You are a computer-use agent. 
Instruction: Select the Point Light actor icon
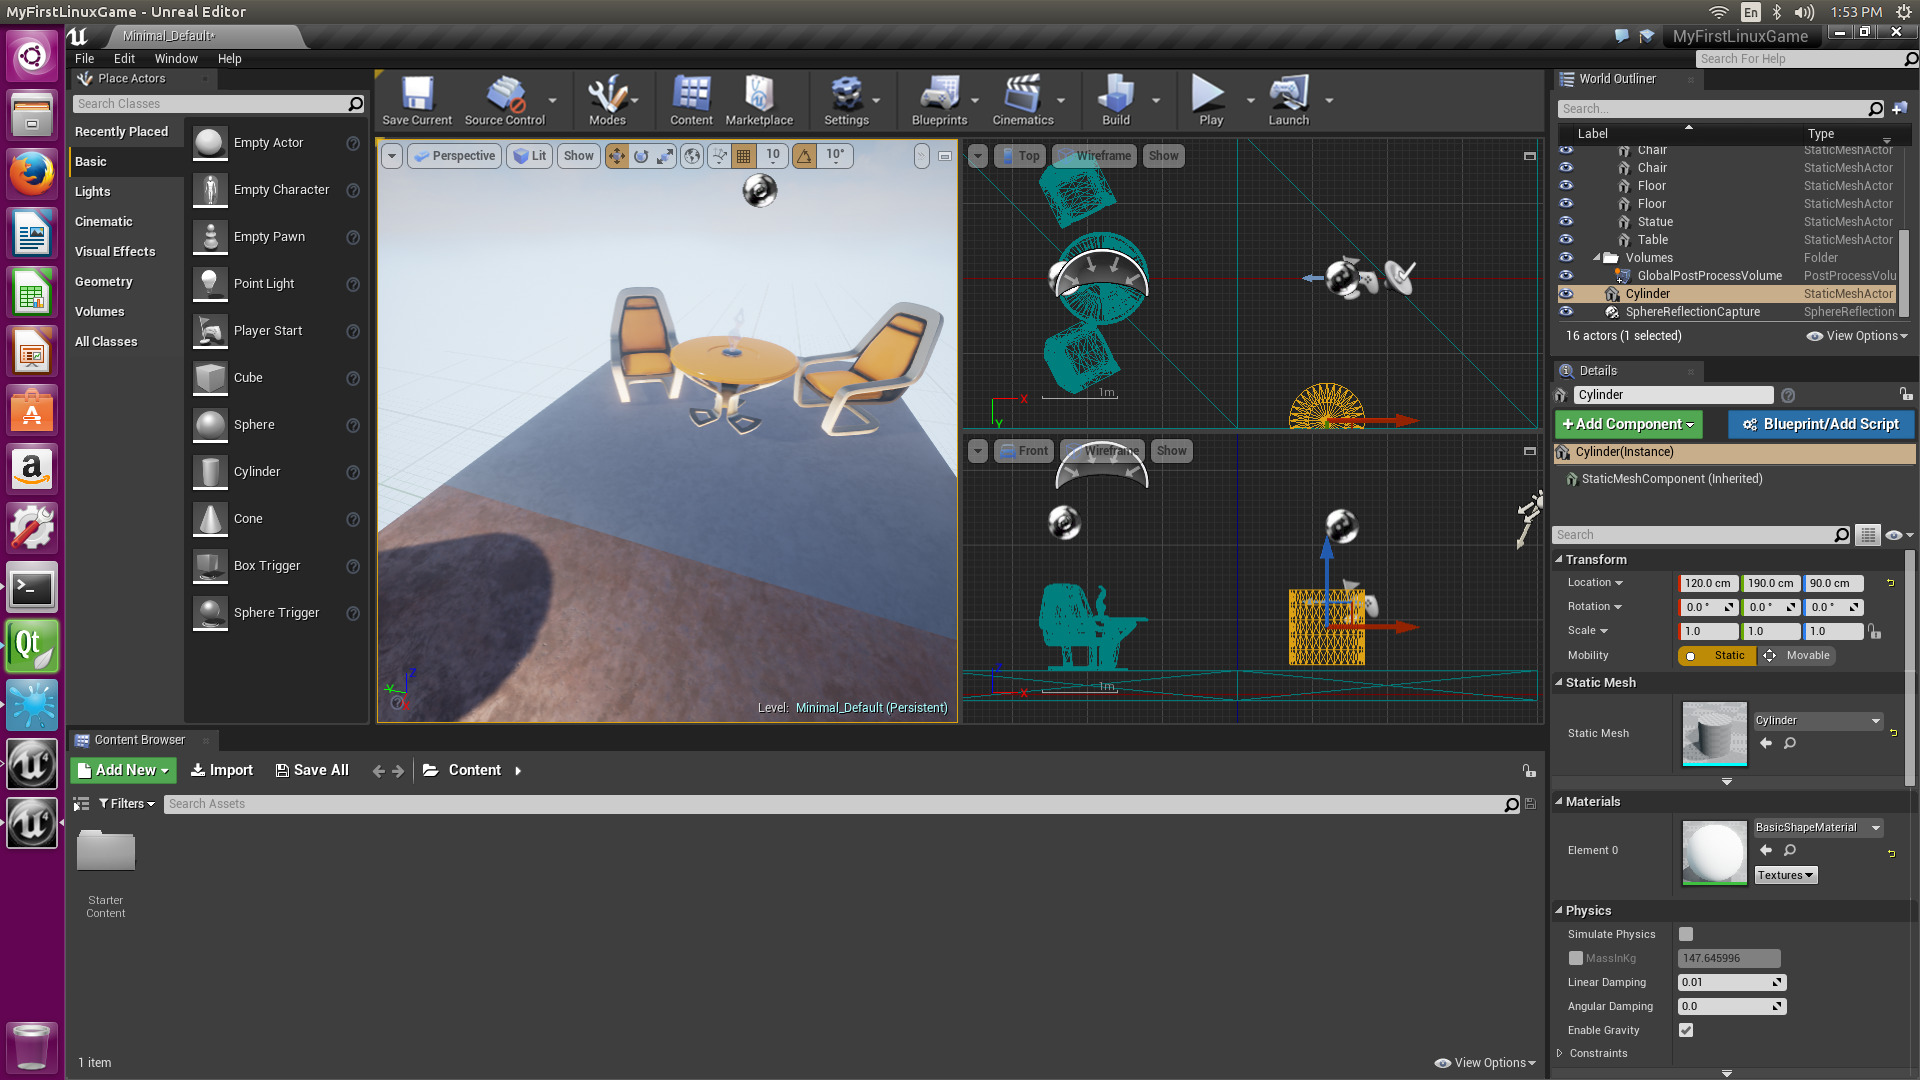(x=210, y=284)
